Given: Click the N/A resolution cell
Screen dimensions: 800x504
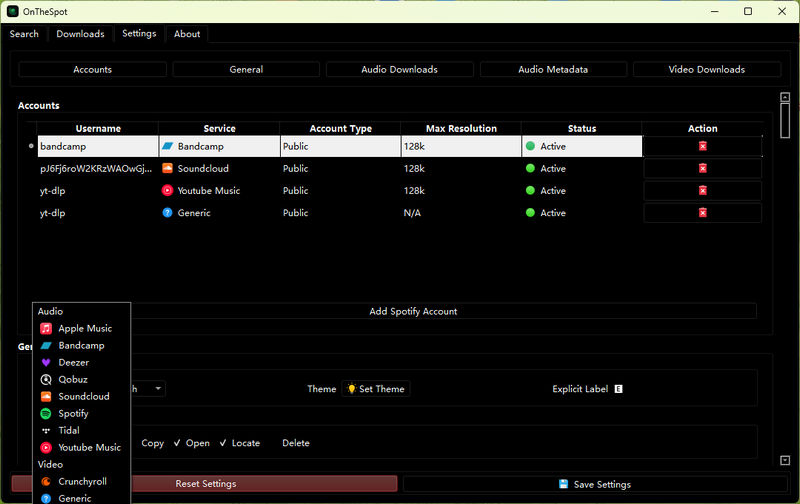Looking at the screenshot, I should coord(461,213).
